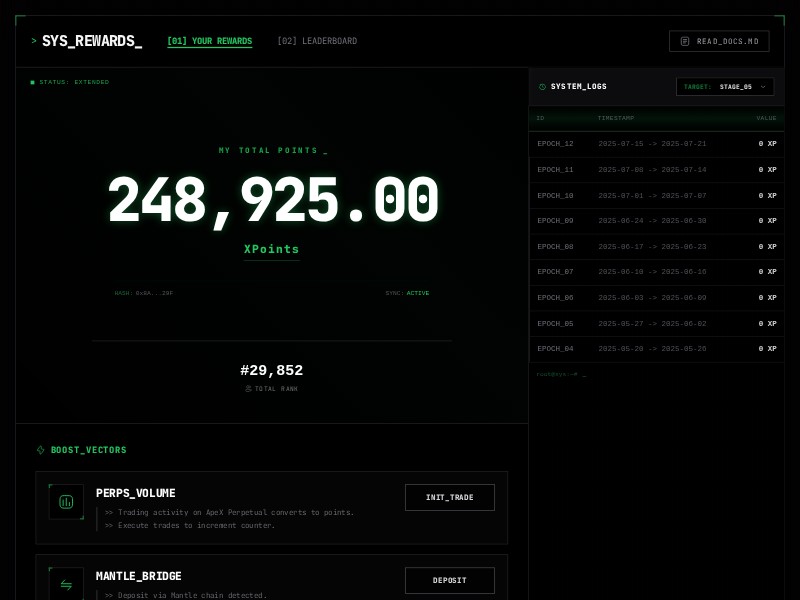Expand the EPOCH_12 log entry
Image resolution: width=800 pixels, height=600 pixels.
pyautogui.click(x=656, y=144)
